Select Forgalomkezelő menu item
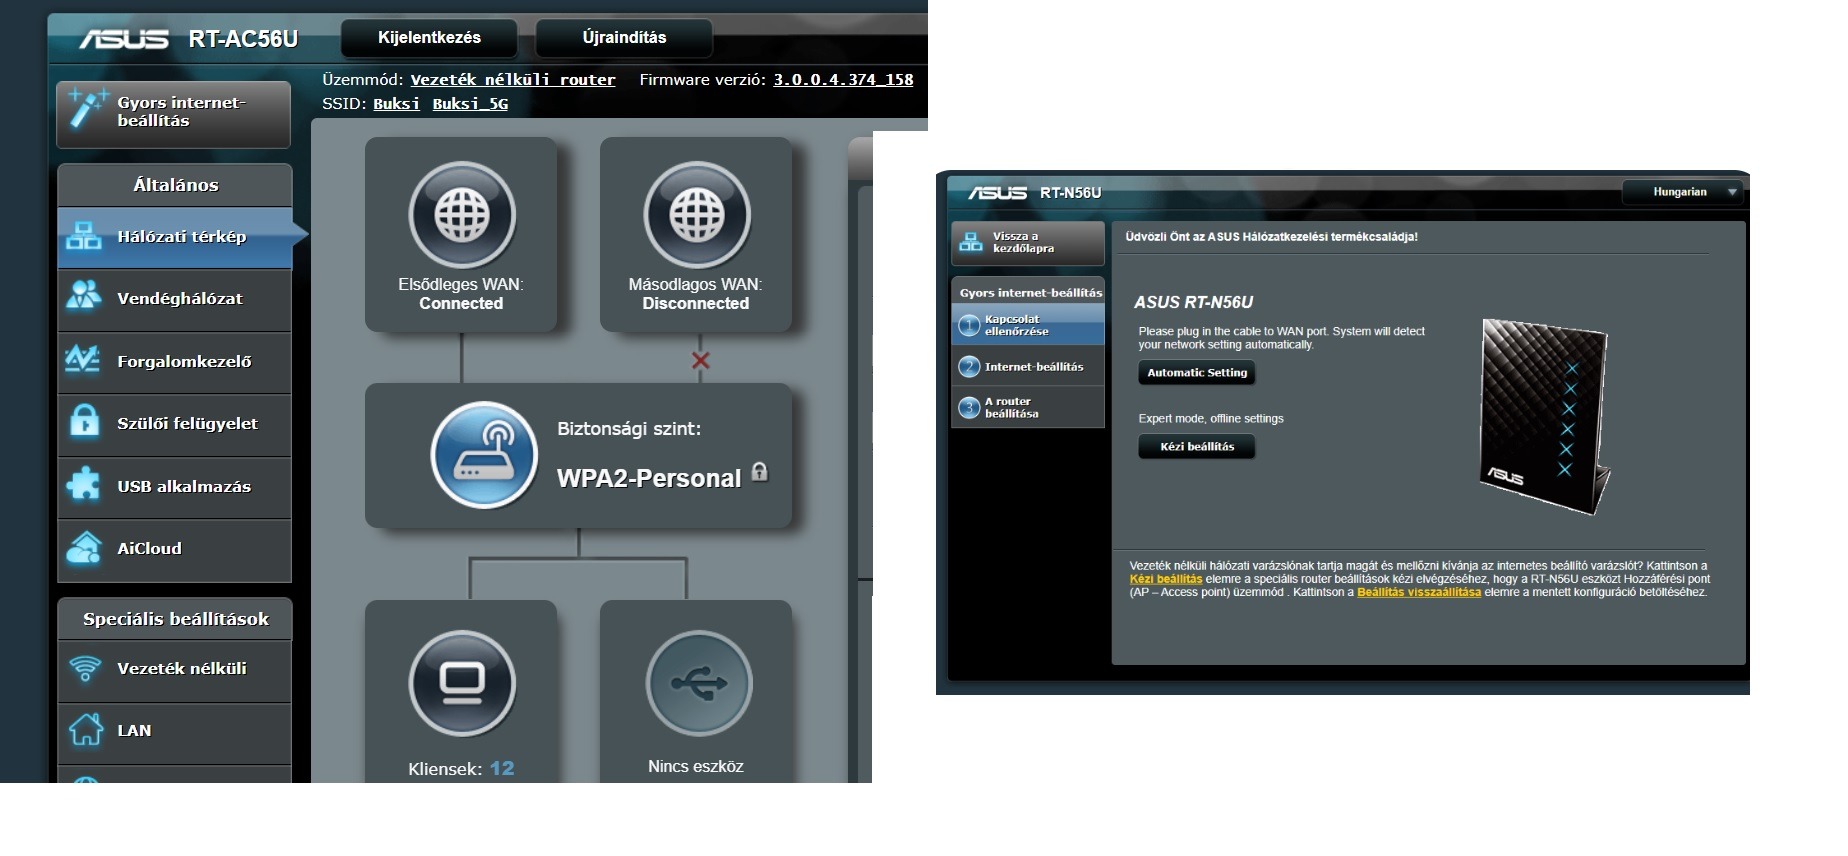Image resolution: width=1848 pixels, height=856 pixels. click(175, 362)
